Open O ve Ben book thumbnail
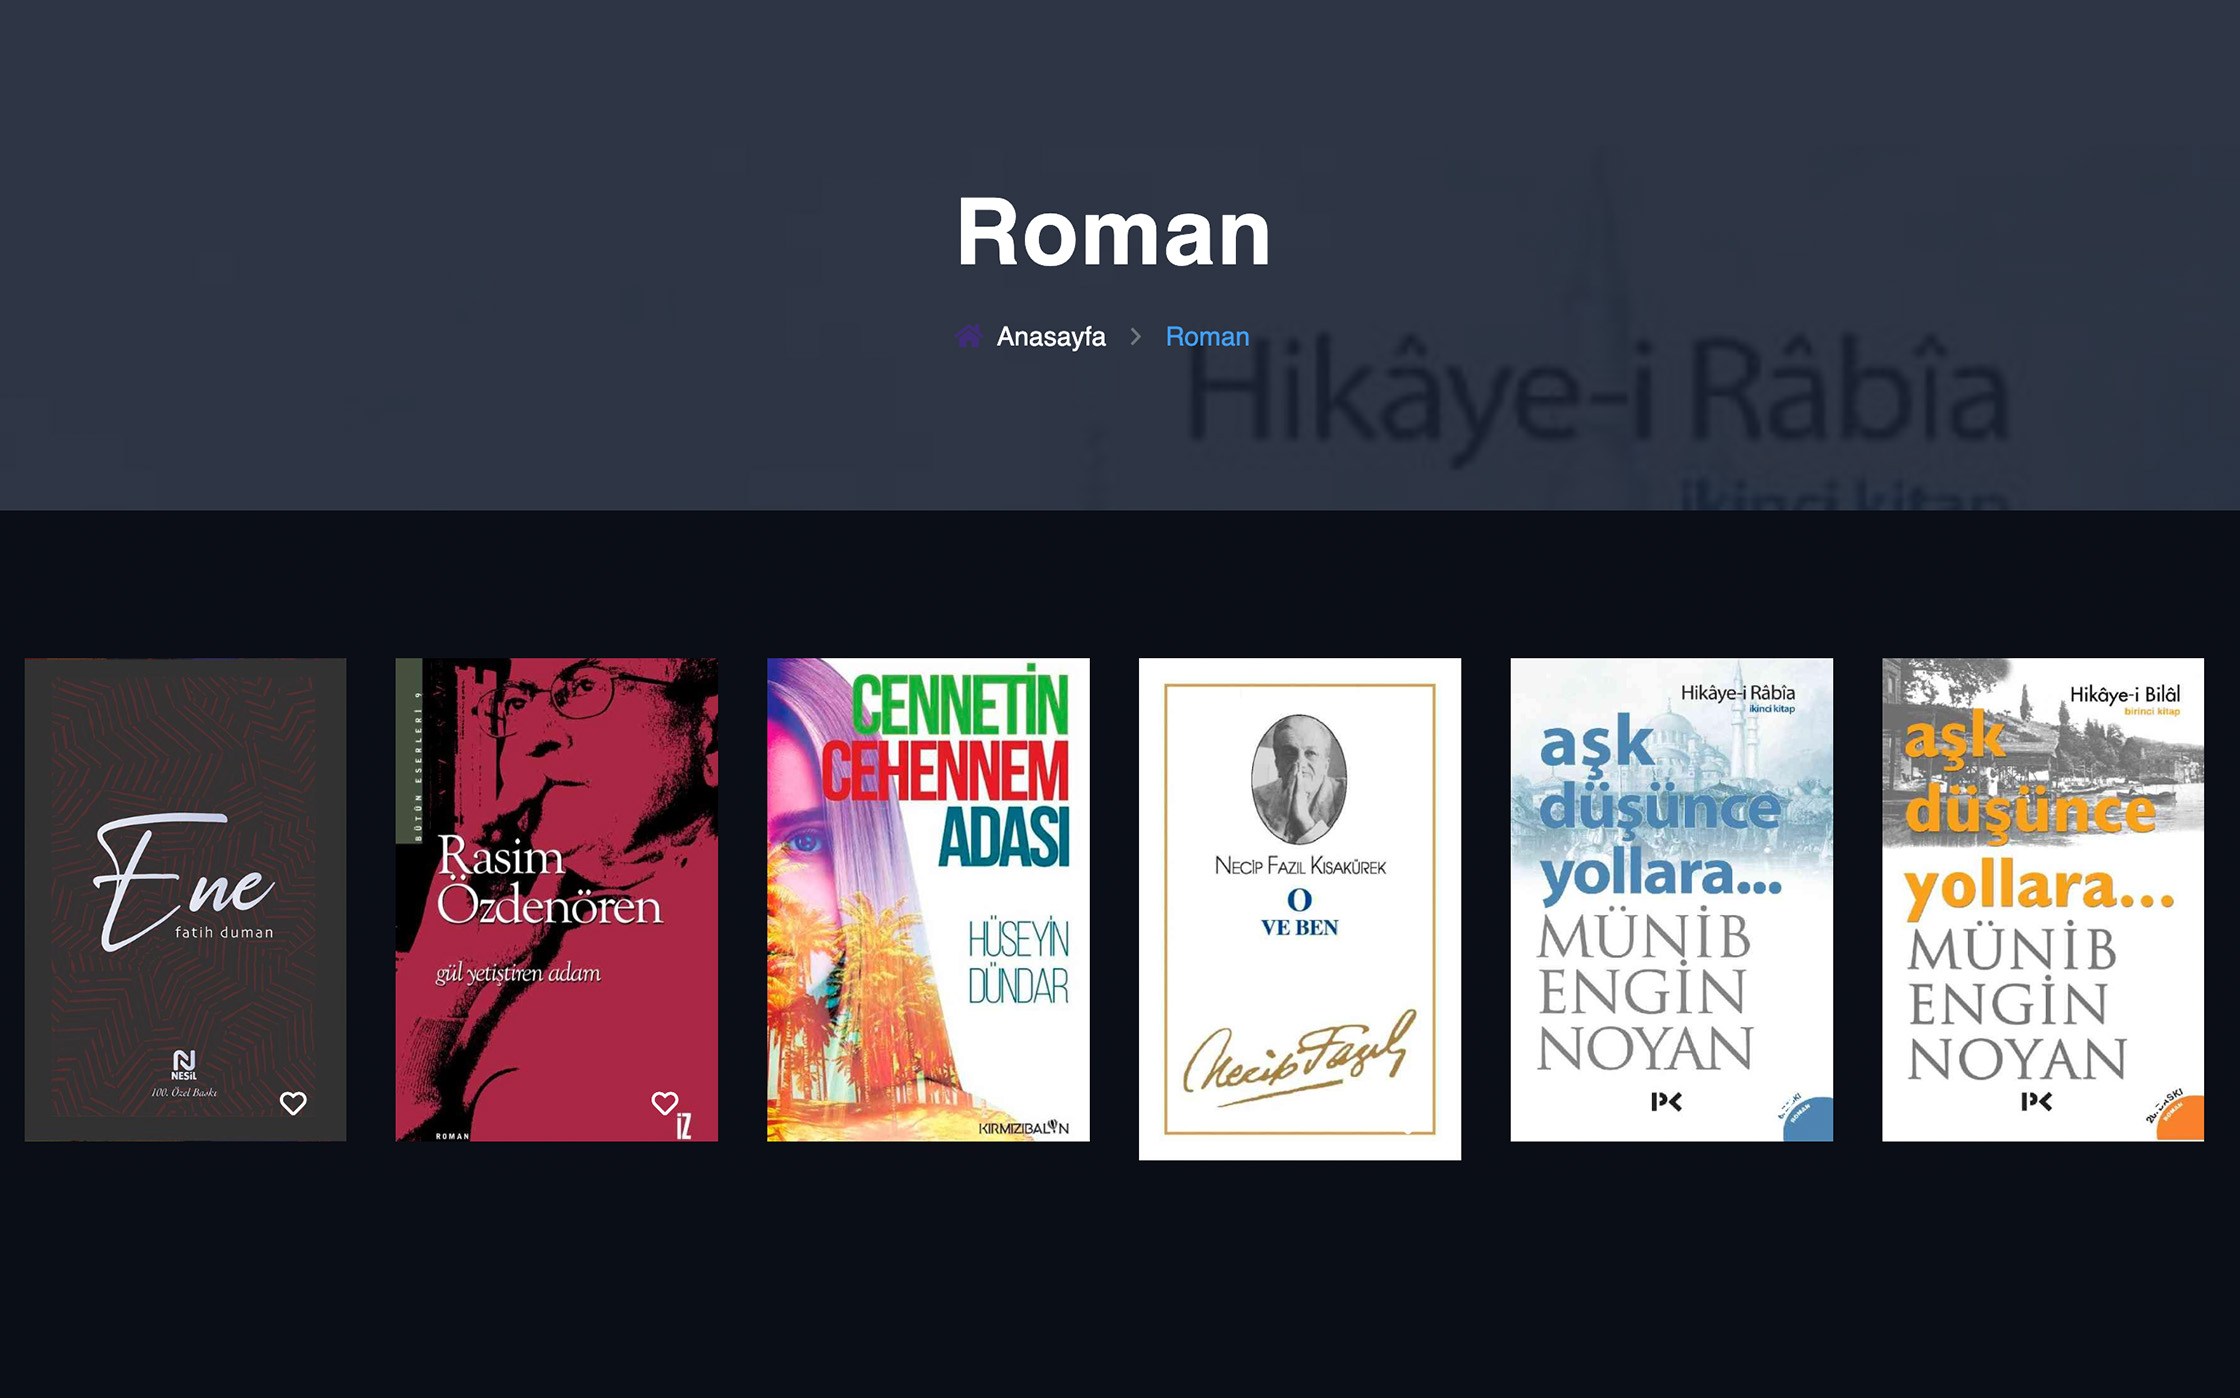 pos(1300,909)
